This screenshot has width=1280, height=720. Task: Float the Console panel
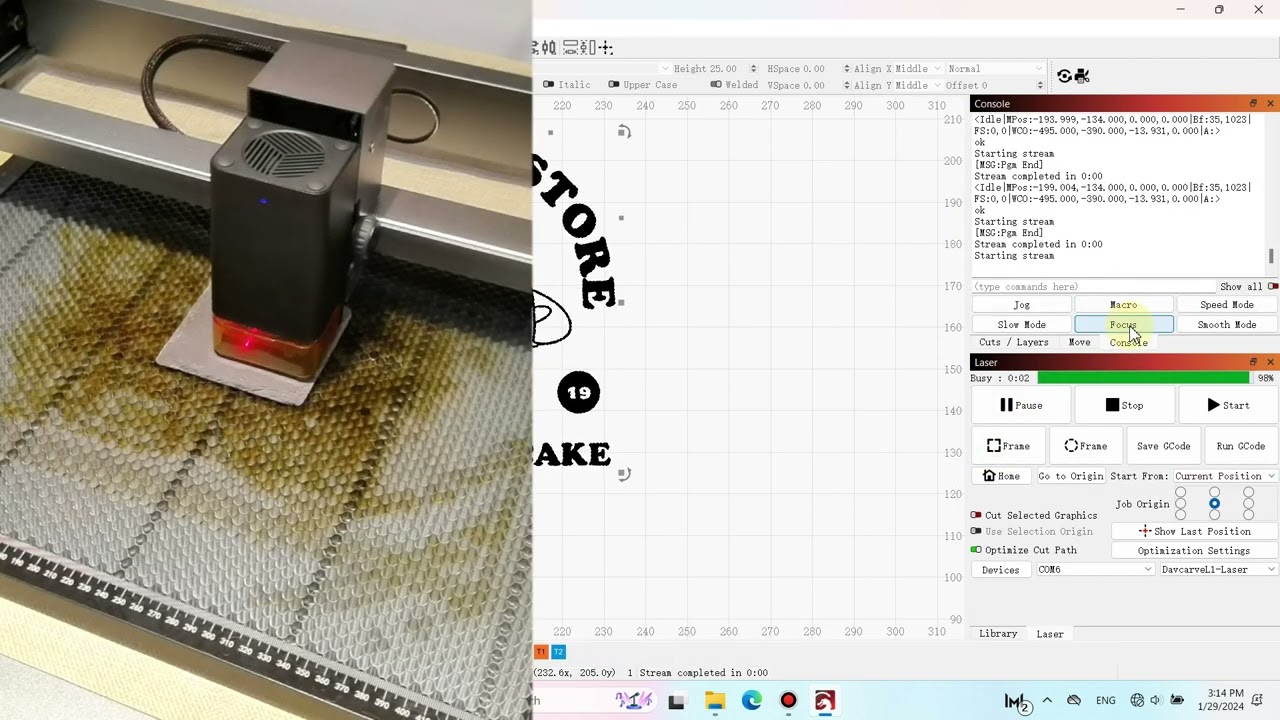(1253, 104)
